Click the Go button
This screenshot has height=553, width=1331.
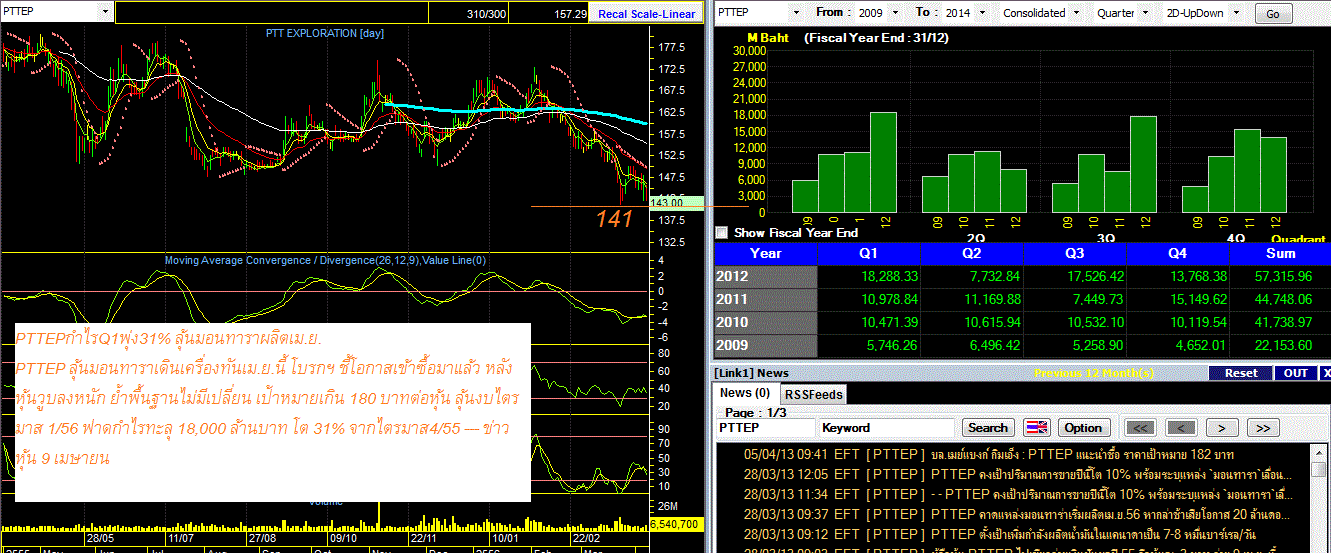pos(1273,14)
